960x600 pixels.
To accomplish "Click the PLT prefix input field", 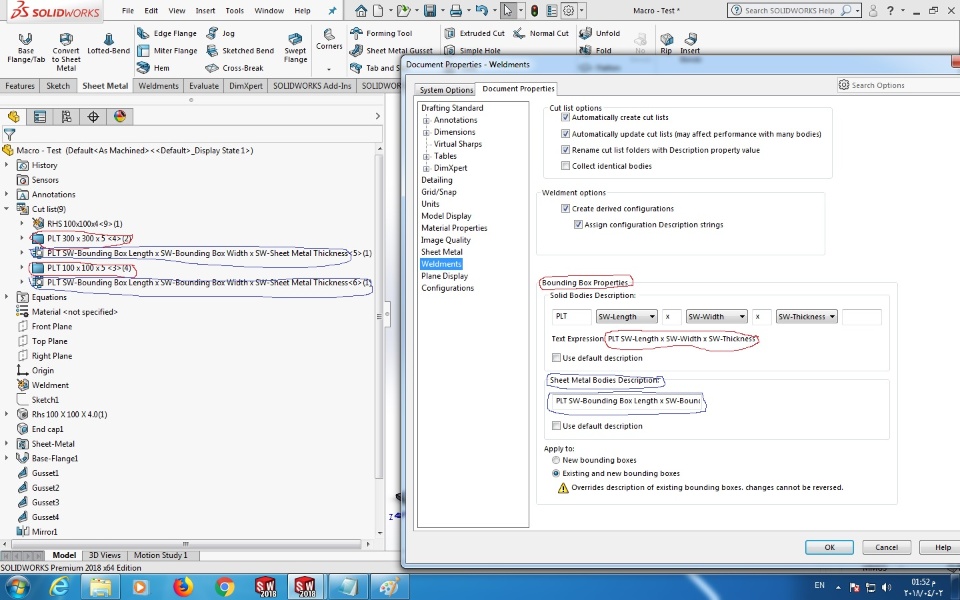I will coord(571,317).
